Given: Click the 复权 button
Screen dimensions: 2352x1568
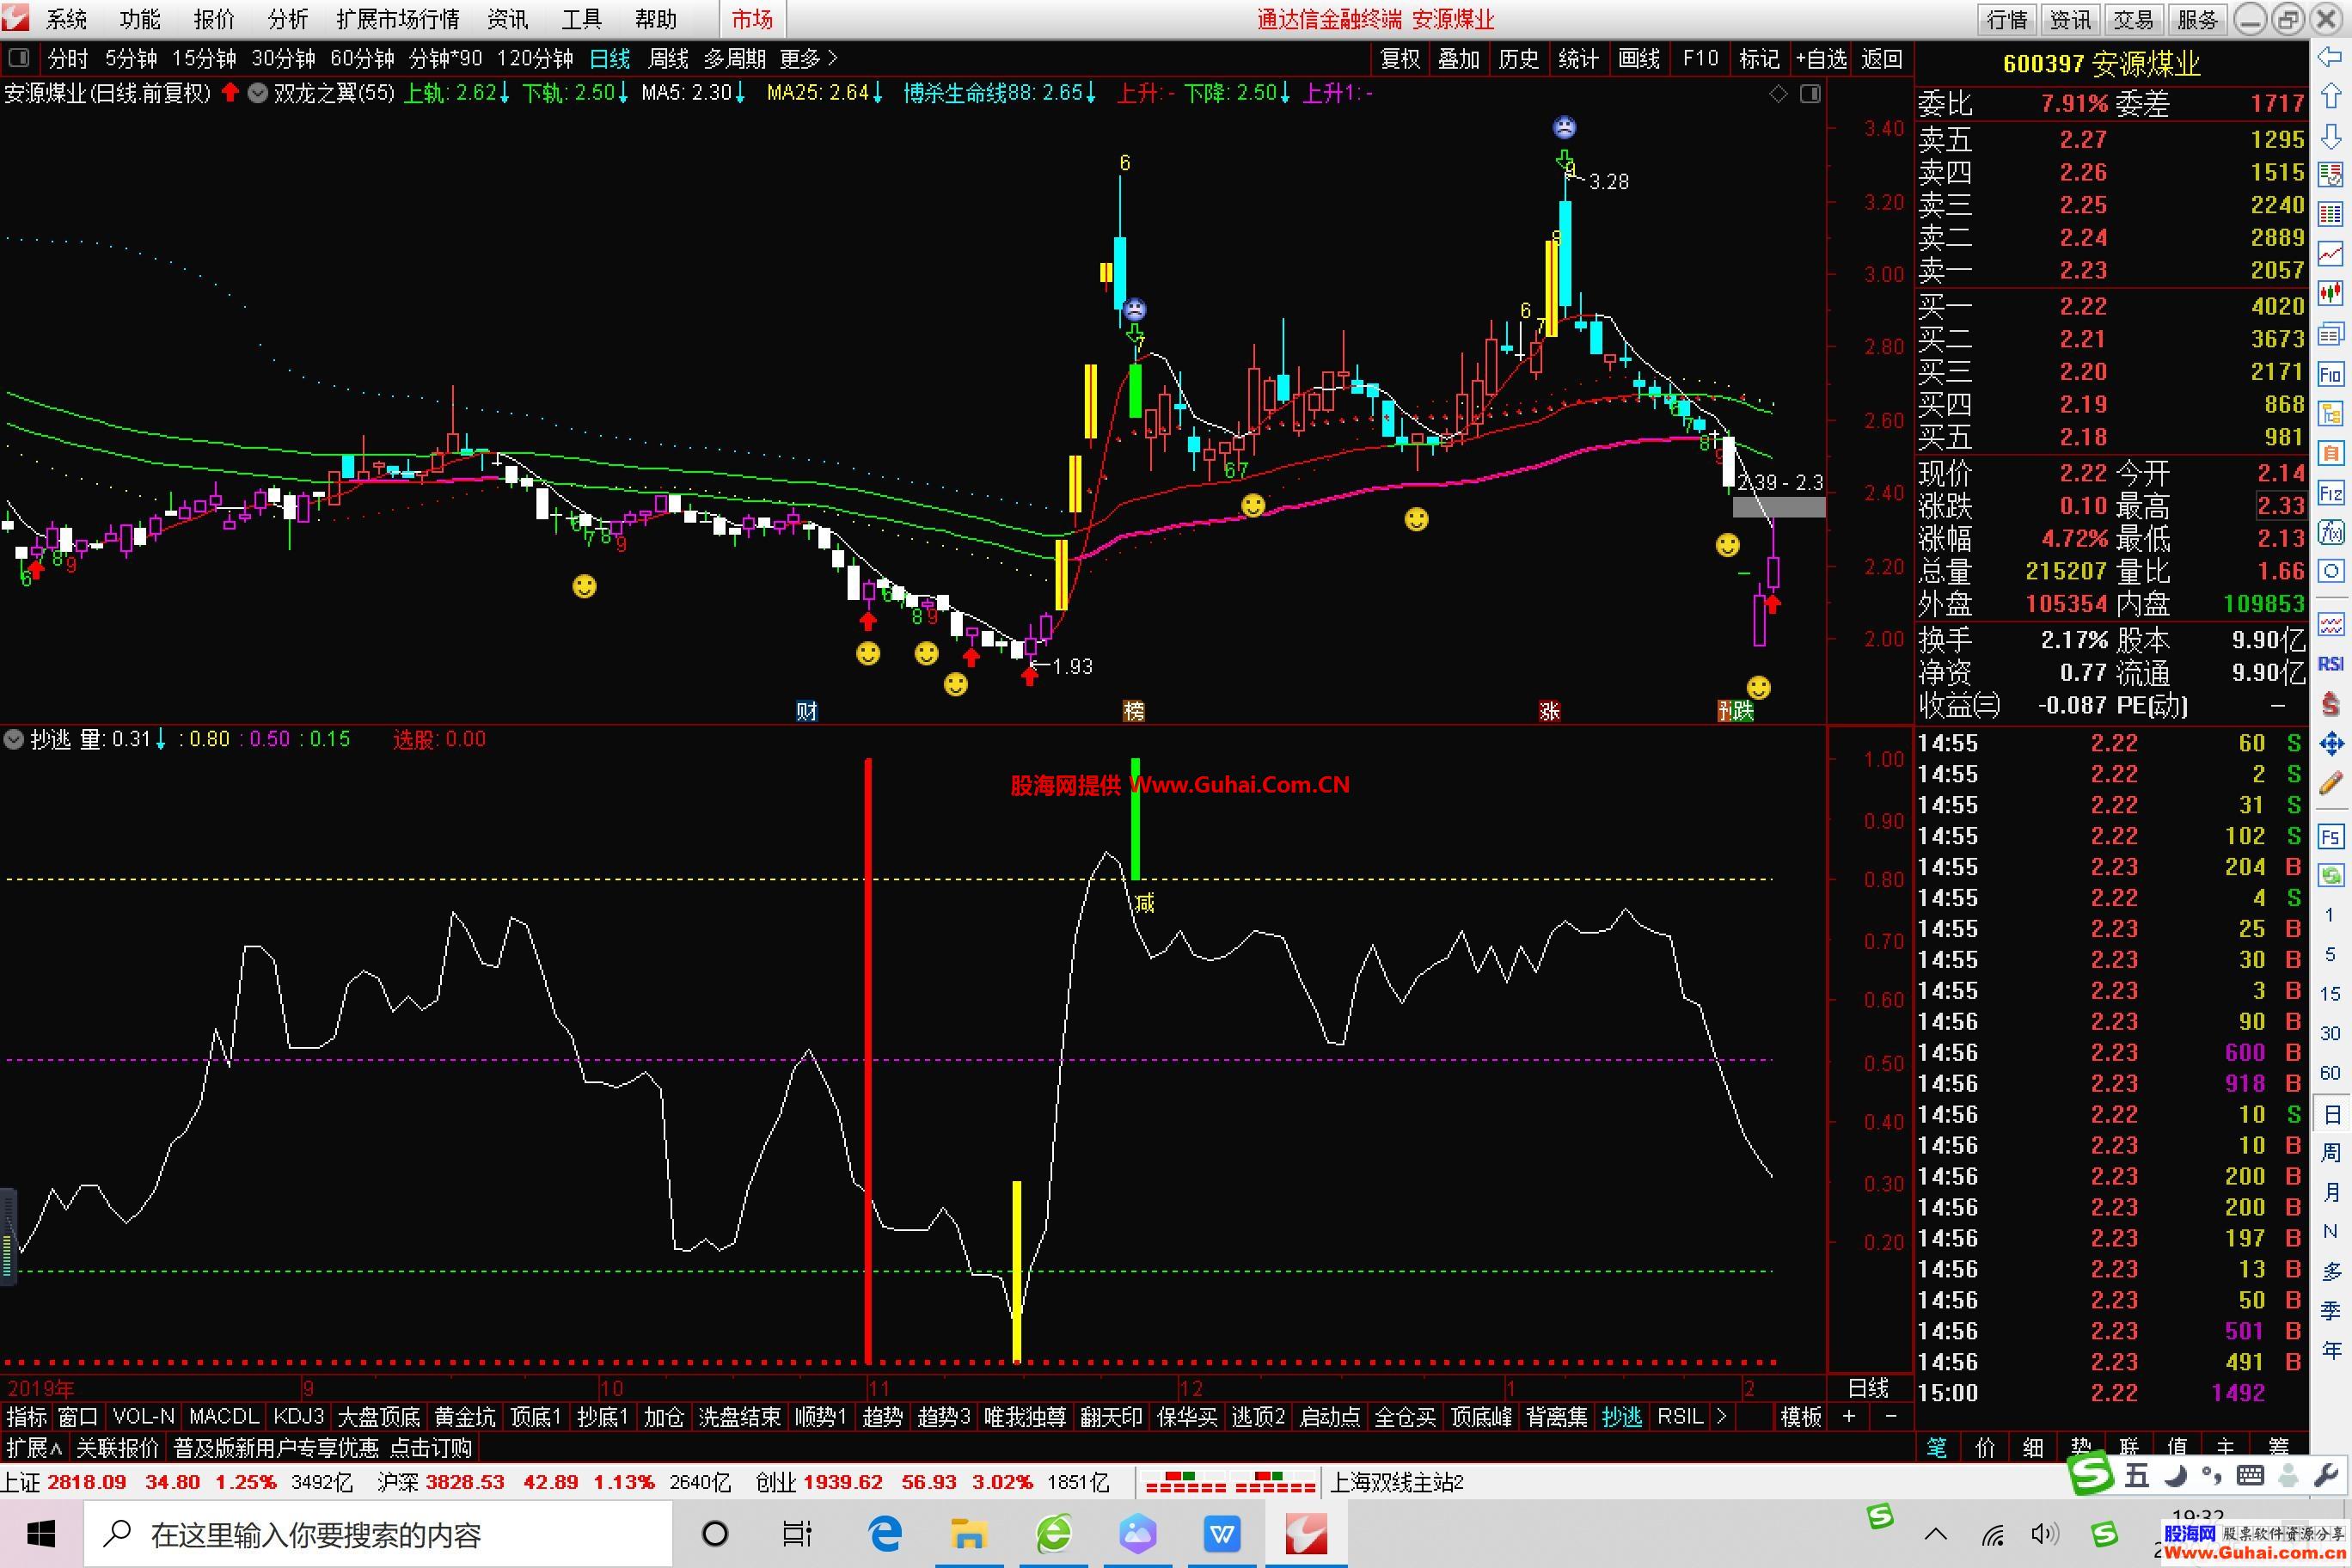Looking at the screenshot, I should 1400,59.
